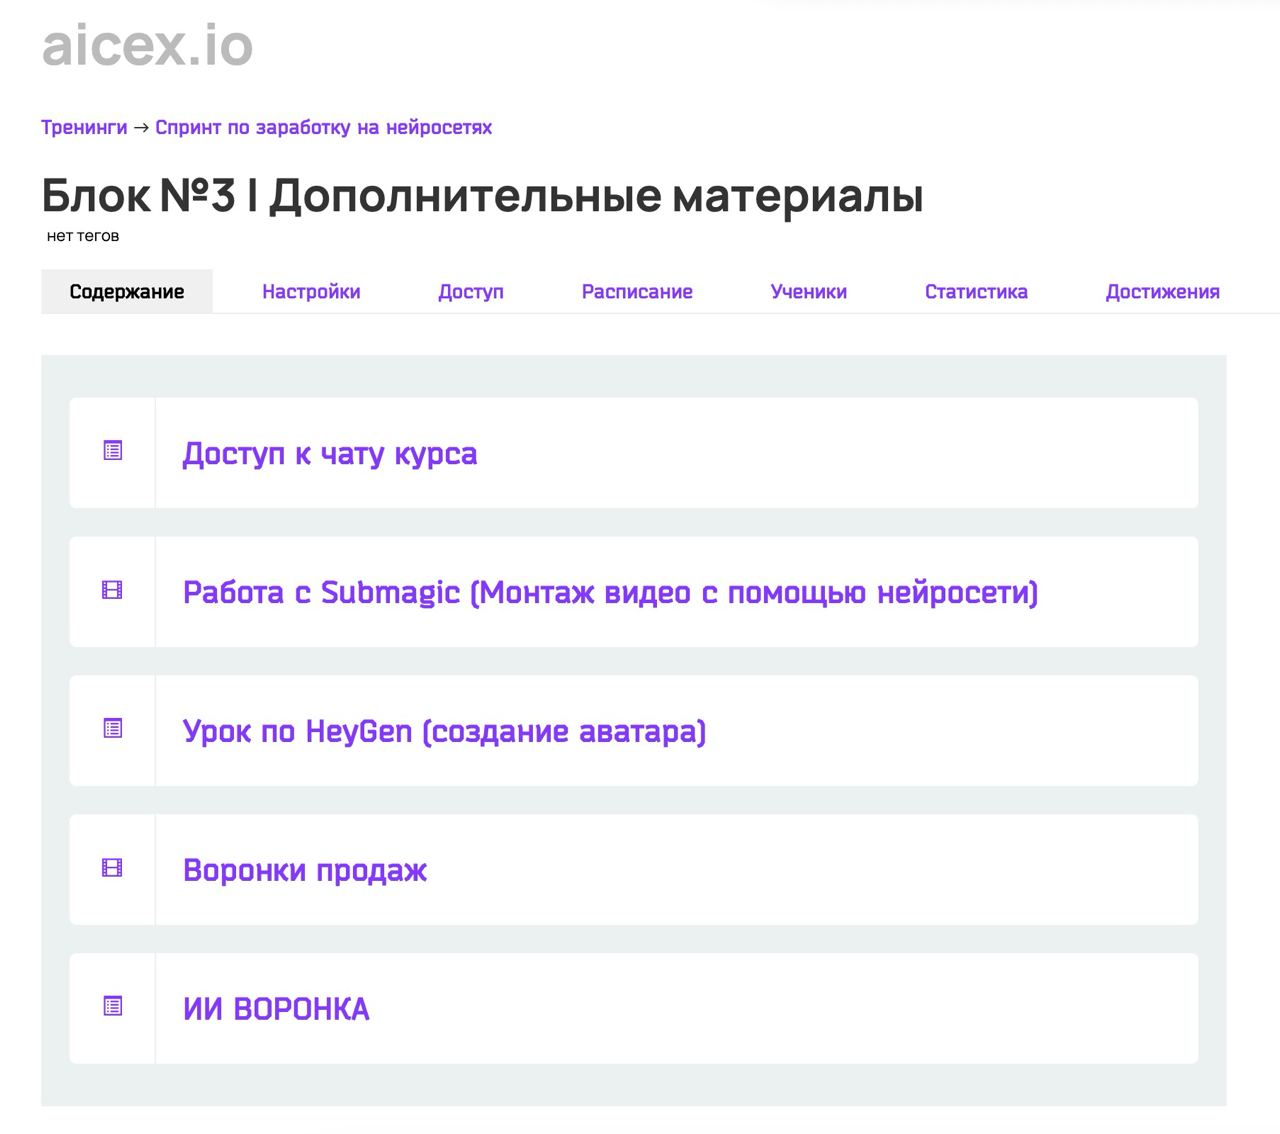Open the lesson Воронки продаж
The image size is (1280, 1134).
point(305,871)
